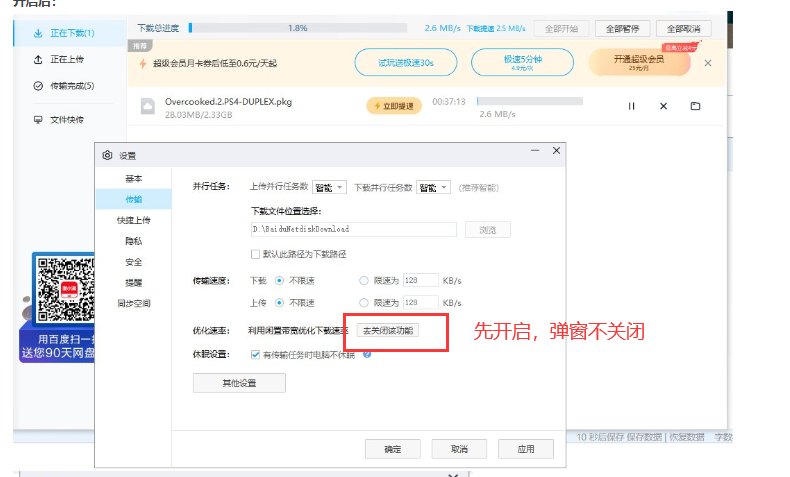Open the 传输完成(5) list in sidebar
This screenshot has height=477, width=790.
coord(71,86)
